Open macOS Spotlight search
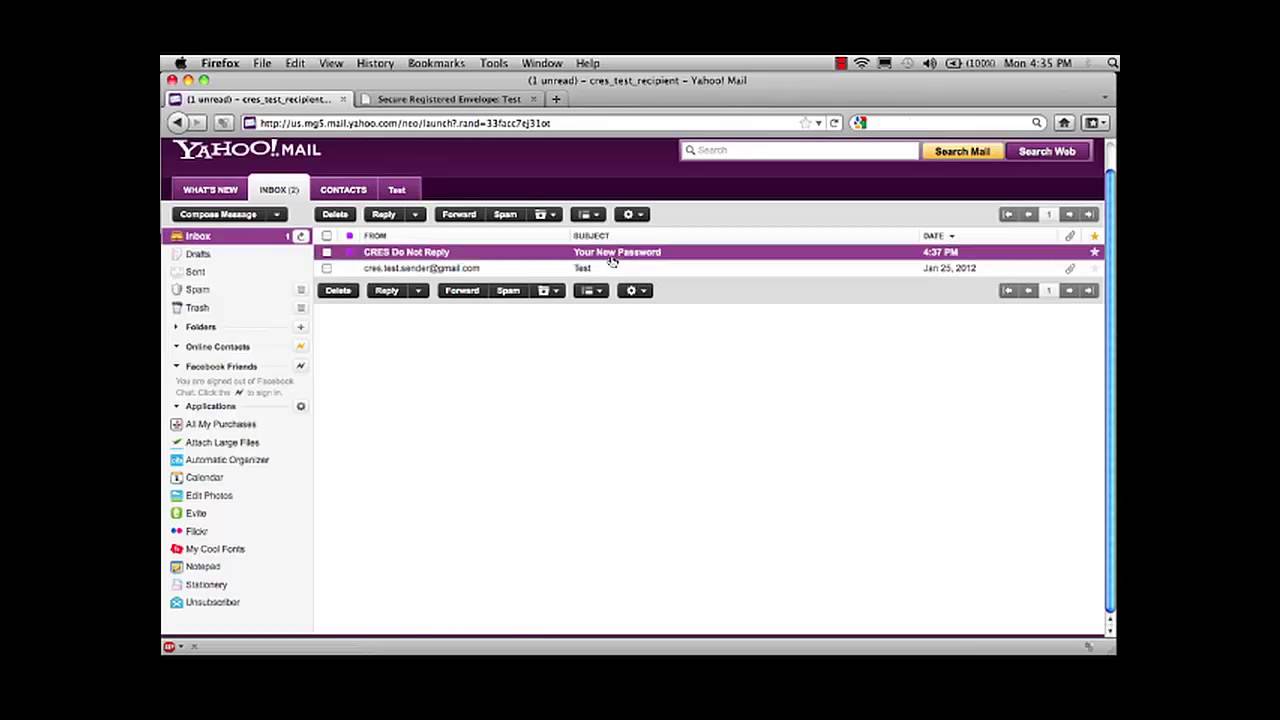Viewport: 1280px width, 720px height. (1113, 63)
